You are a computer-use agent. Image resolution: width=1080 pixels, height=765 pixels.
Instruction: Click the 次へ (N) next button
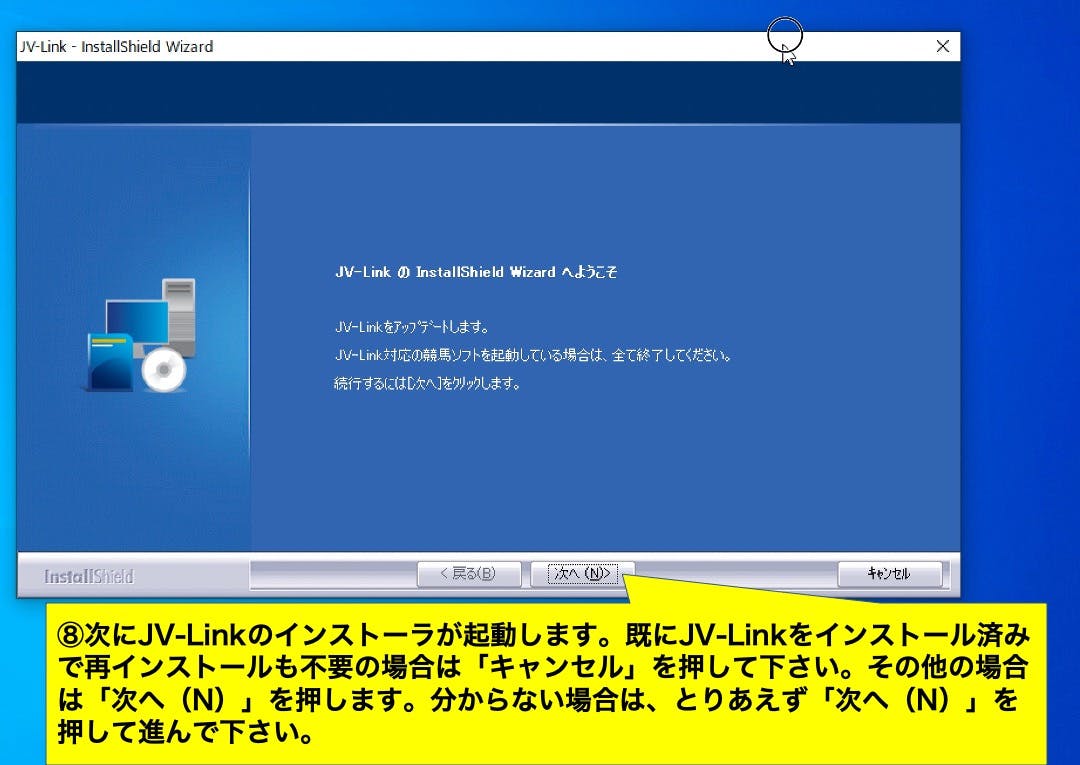pos(583,573)
